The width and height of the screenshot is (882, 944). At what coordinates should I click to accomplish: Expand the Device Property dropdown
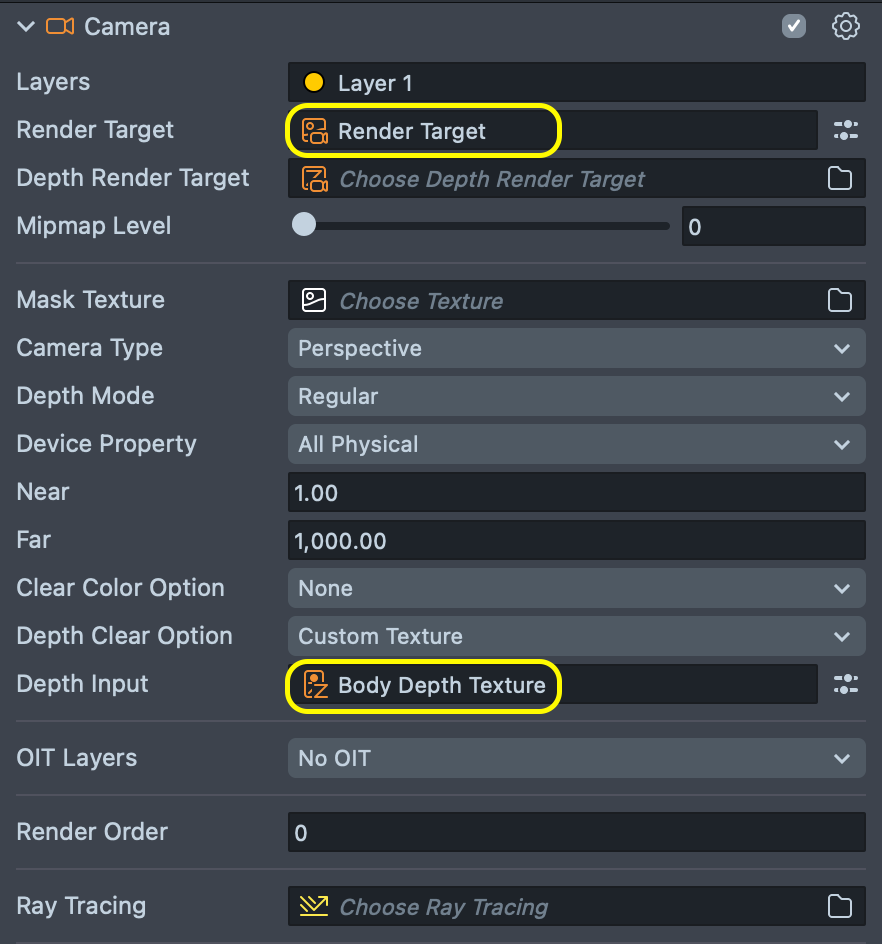(576, 444)
